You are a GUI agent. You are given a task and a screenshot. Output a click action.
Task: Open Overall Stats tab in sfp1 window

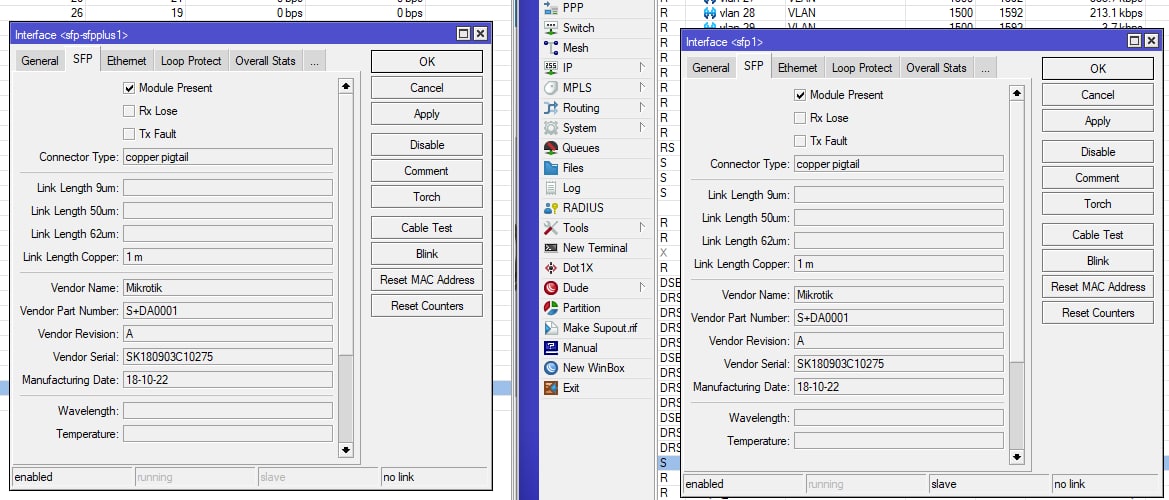[x=936, y=69]
